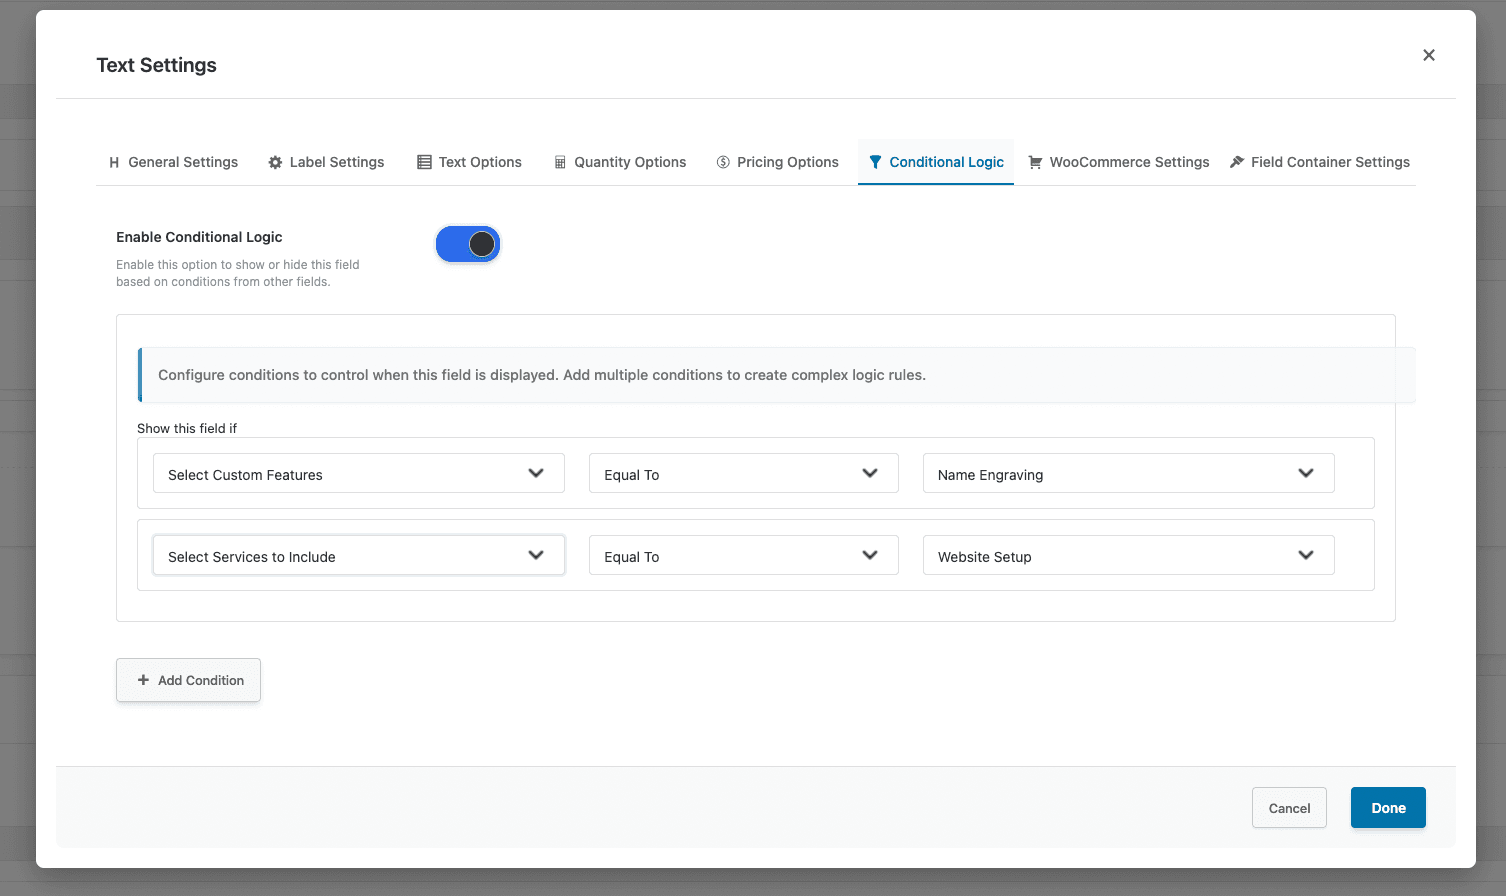Click the Conditional Logic funnel icon

click(x=875, y=162)
